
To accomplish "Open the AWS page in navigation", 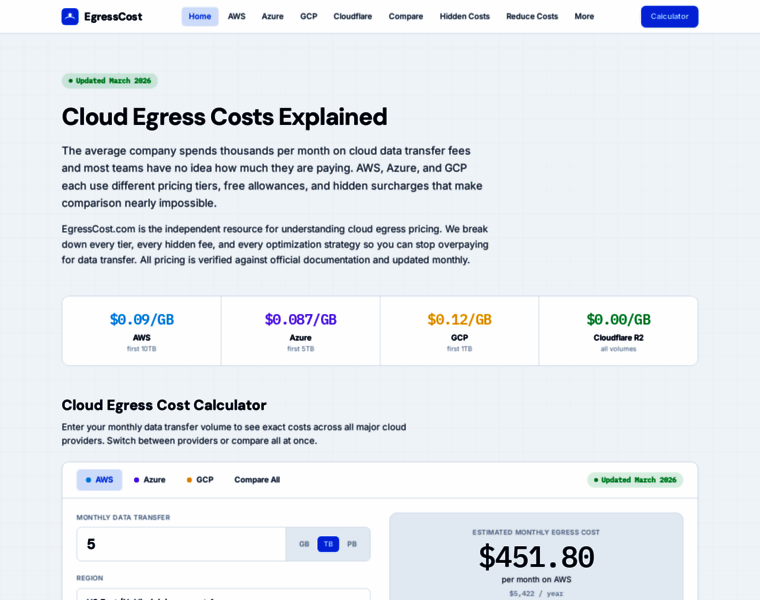I will coord(237,16).
